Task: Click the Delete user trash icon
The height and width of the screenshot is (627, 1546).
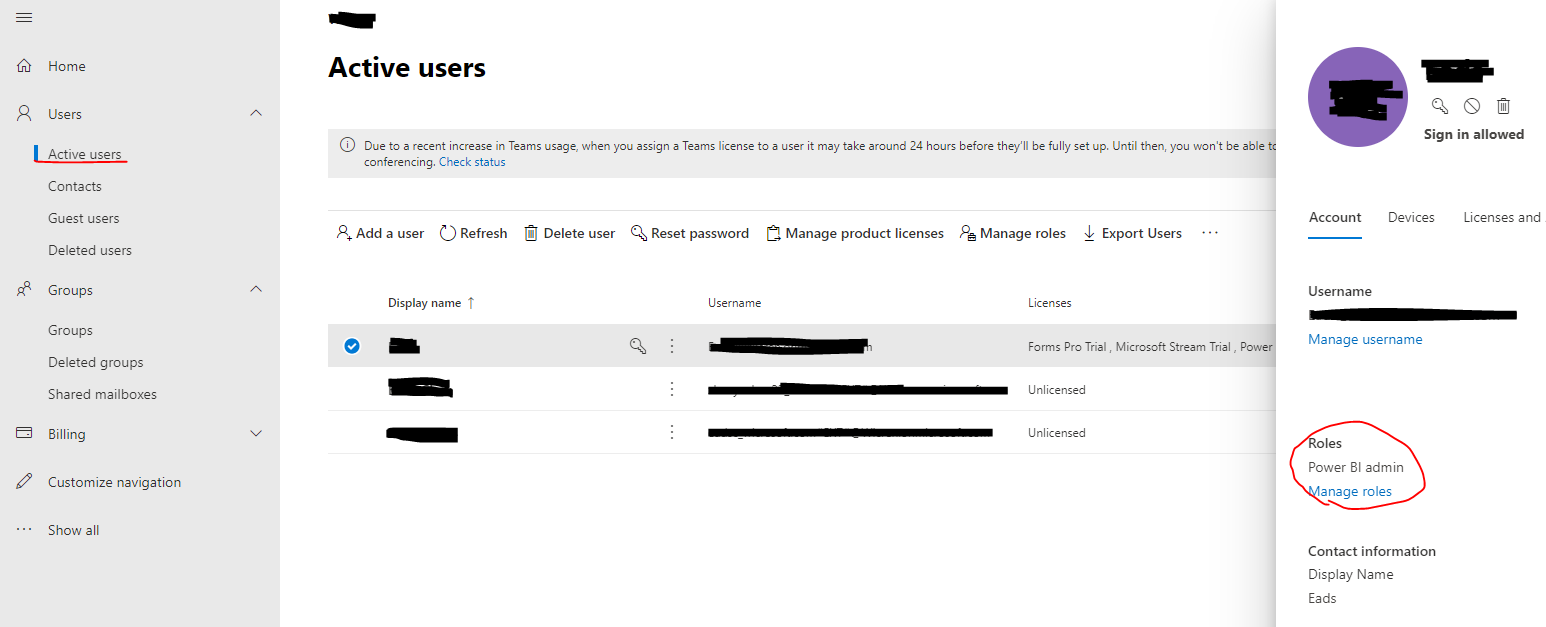Action: coord(531,233)
